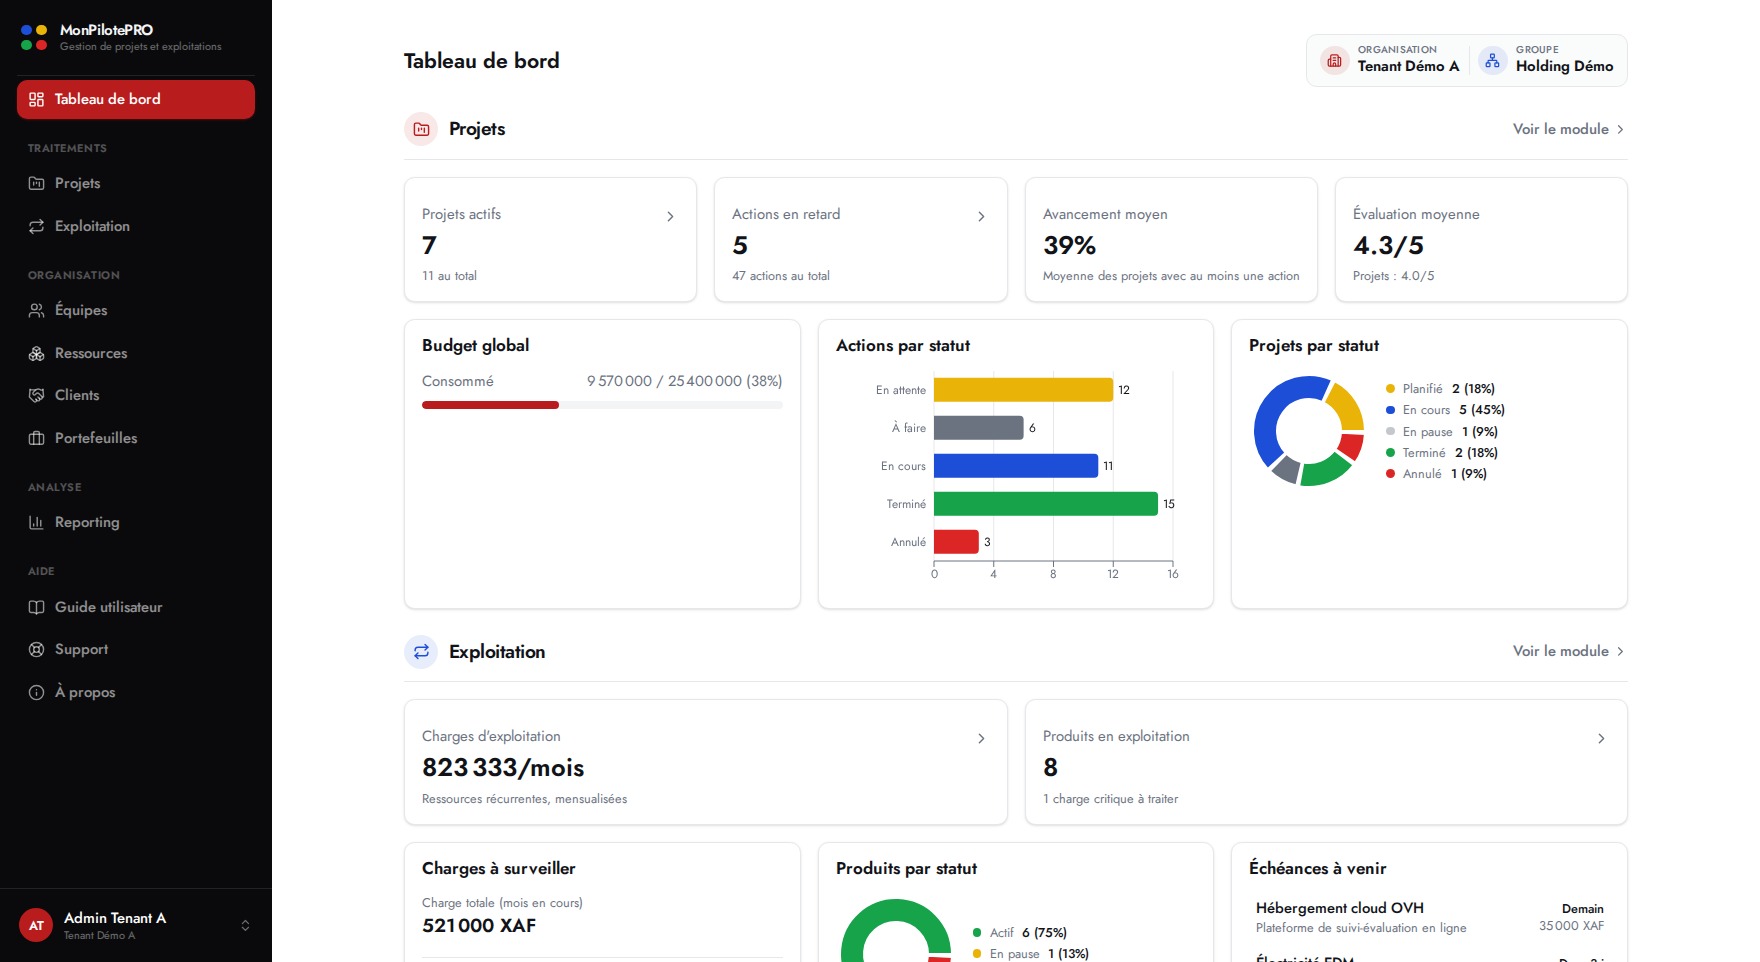Screen dimensions: 1760x962
Task: Open Guide utilisateur
Action: [x=136, y=607]
